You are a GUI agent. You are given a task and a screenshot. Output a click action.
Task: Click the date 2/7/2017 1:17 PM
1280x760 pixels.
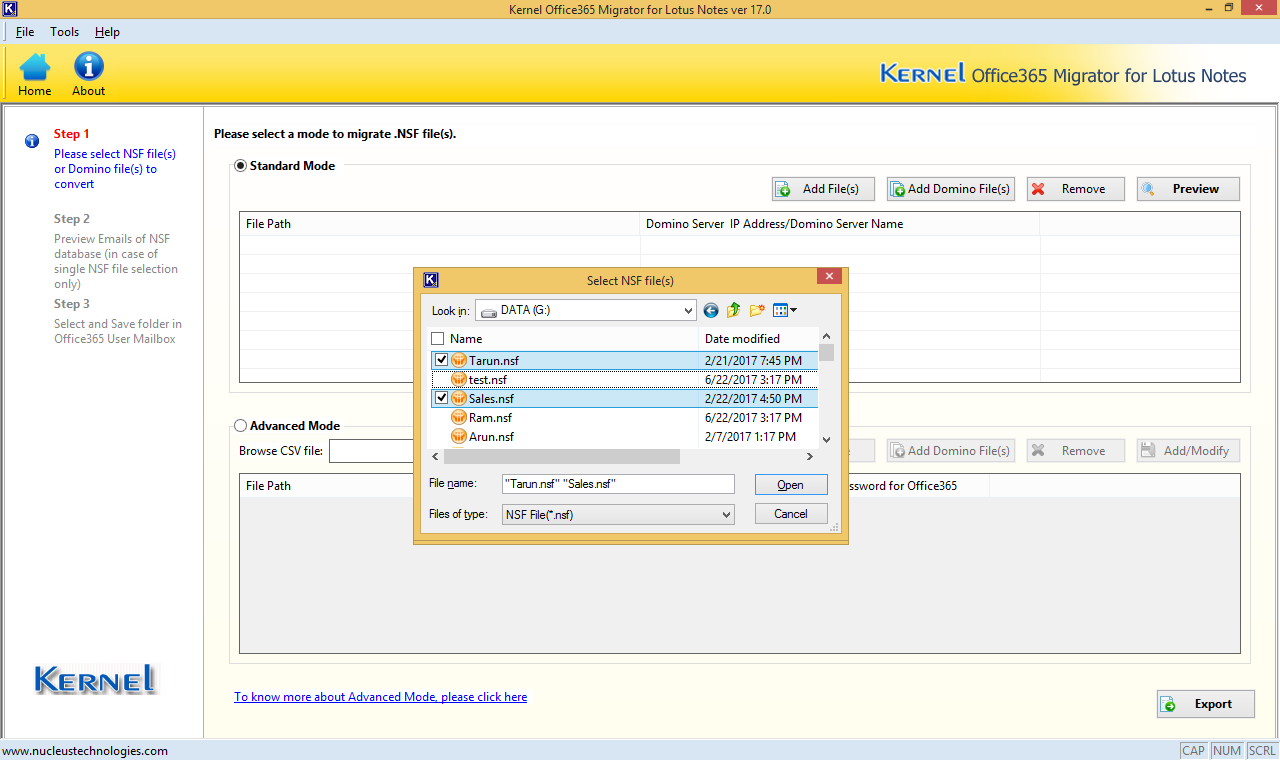pos(750,437)
